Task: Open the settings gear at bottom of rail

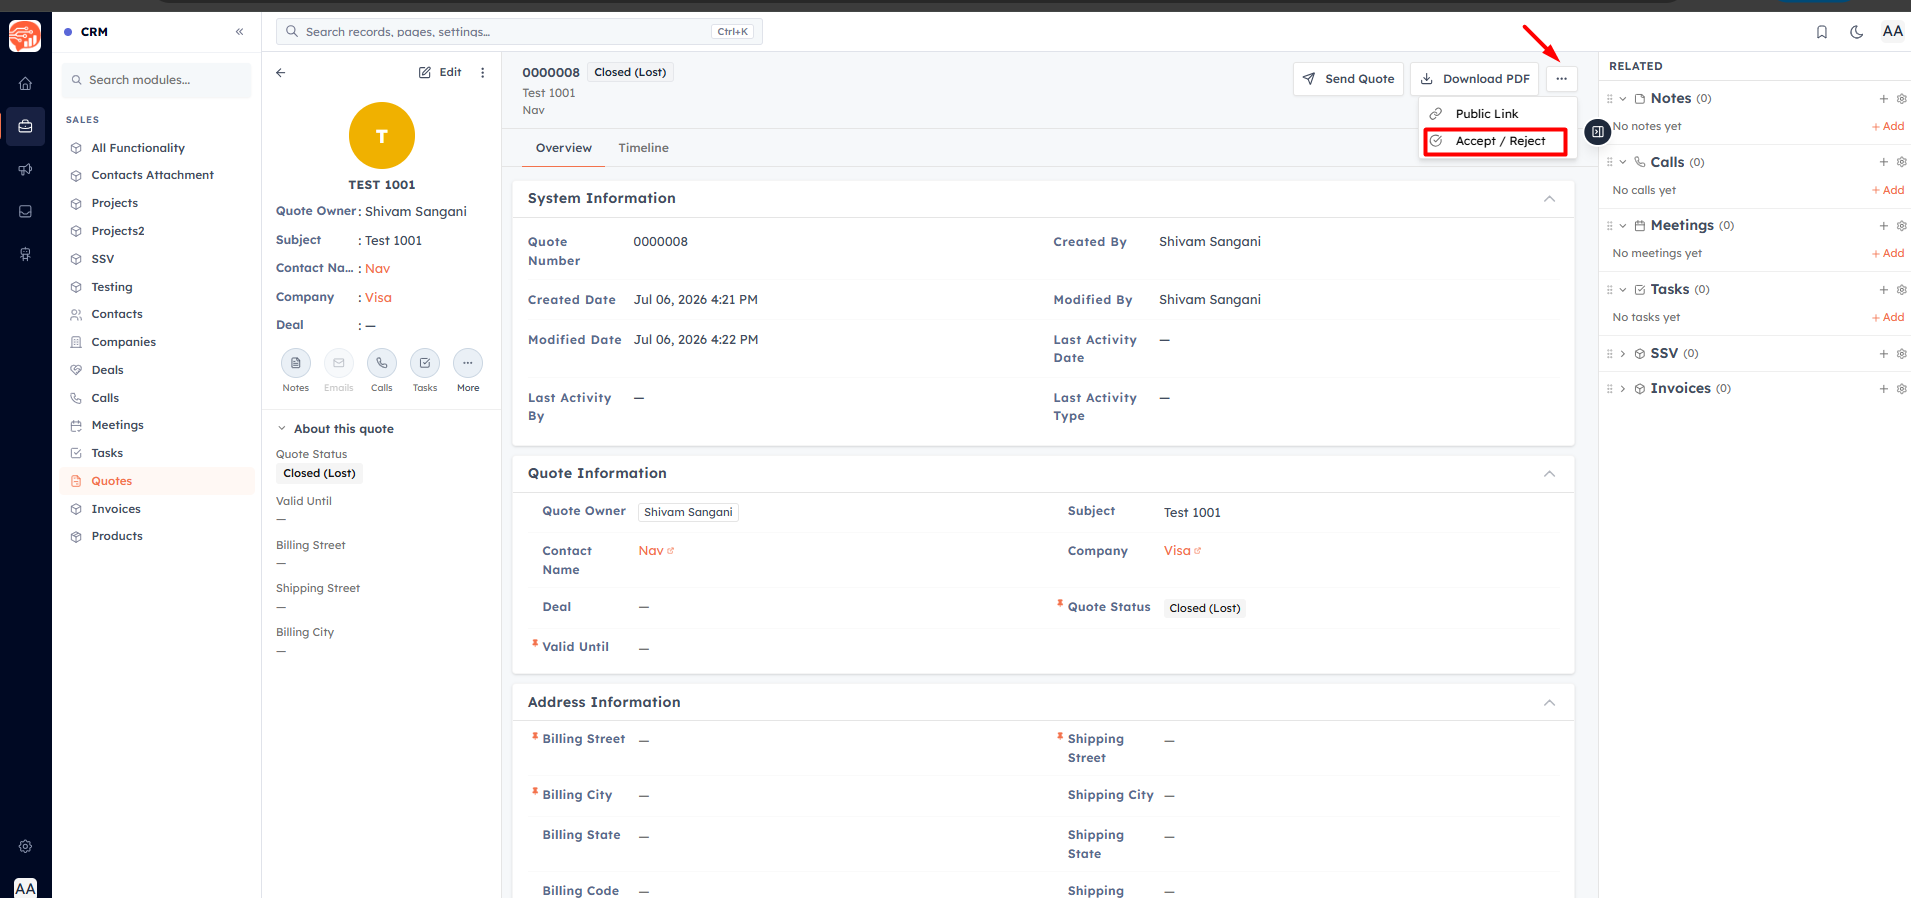Action: (25, 846)
